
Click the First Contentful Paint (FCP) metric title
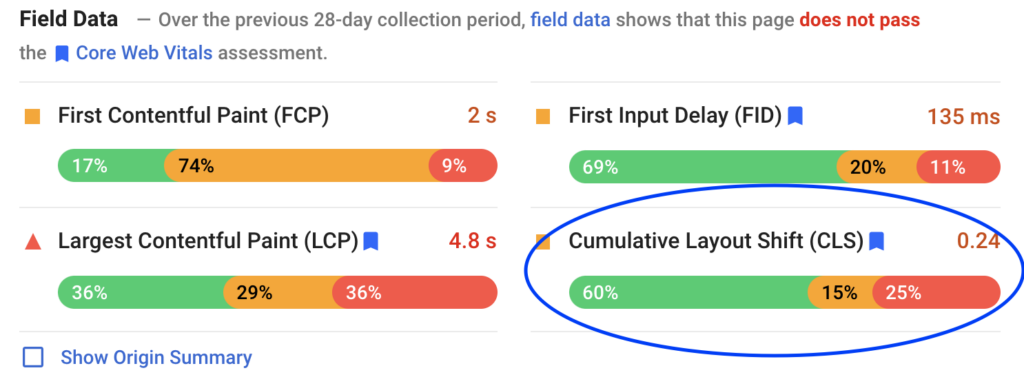click(193, 116)
